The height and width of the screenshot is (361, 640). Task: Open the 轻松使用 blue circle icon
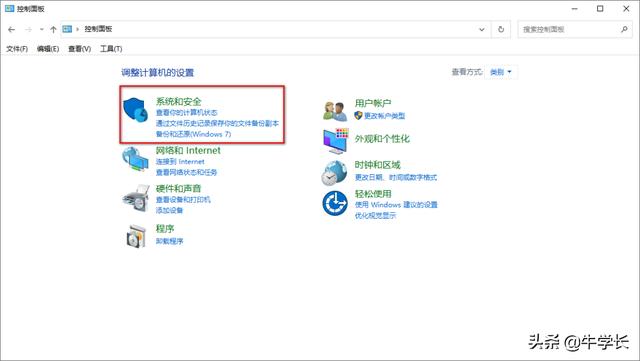tap(335, 203)
